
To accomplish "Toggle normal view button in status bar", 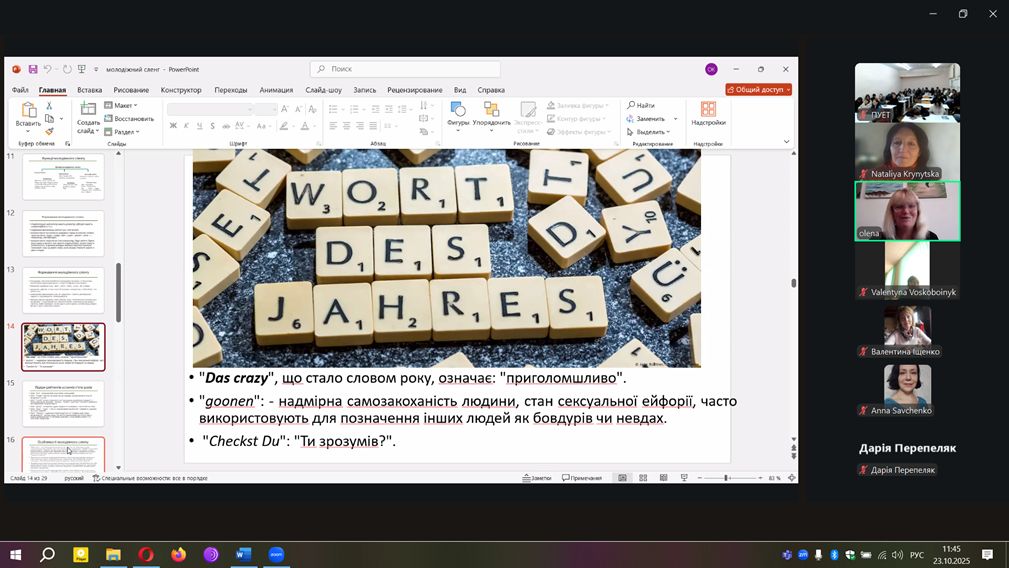I will coord(622,478).
